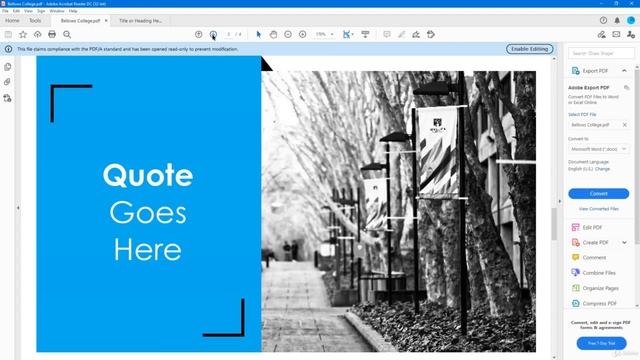Open the View menu

point(28,11)
